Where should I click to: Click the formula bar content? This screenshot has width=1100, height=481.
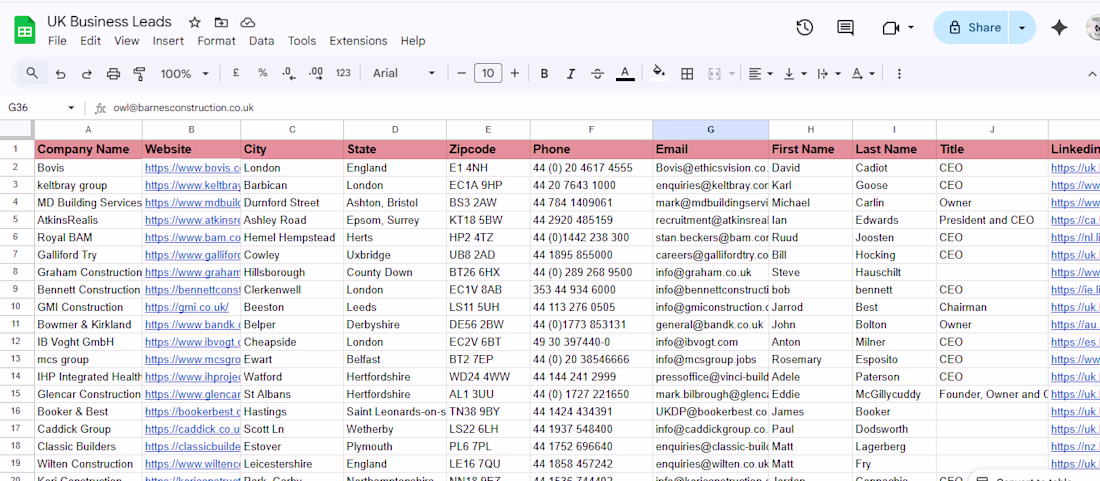pyautogui.click(x=183, y=108)
